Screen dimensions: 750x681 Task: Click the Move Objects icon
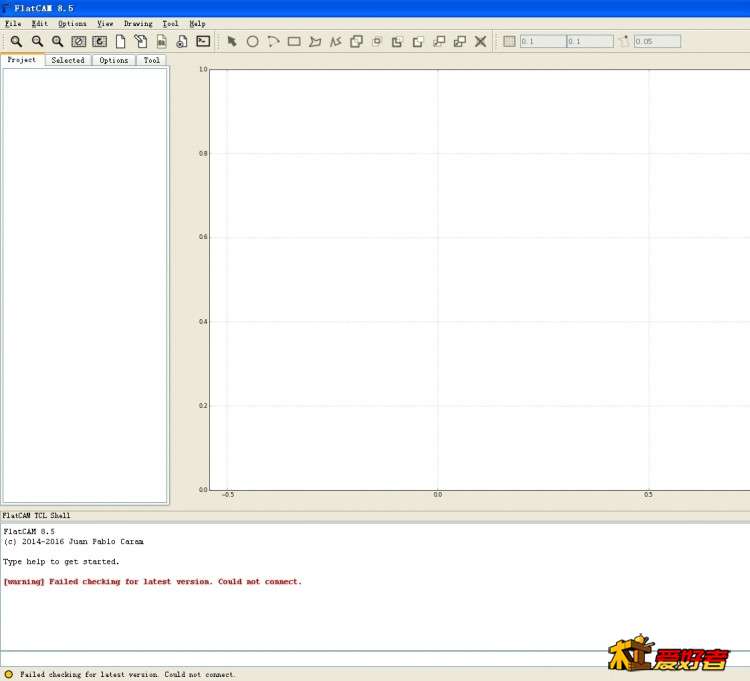(x=439, y=42)
